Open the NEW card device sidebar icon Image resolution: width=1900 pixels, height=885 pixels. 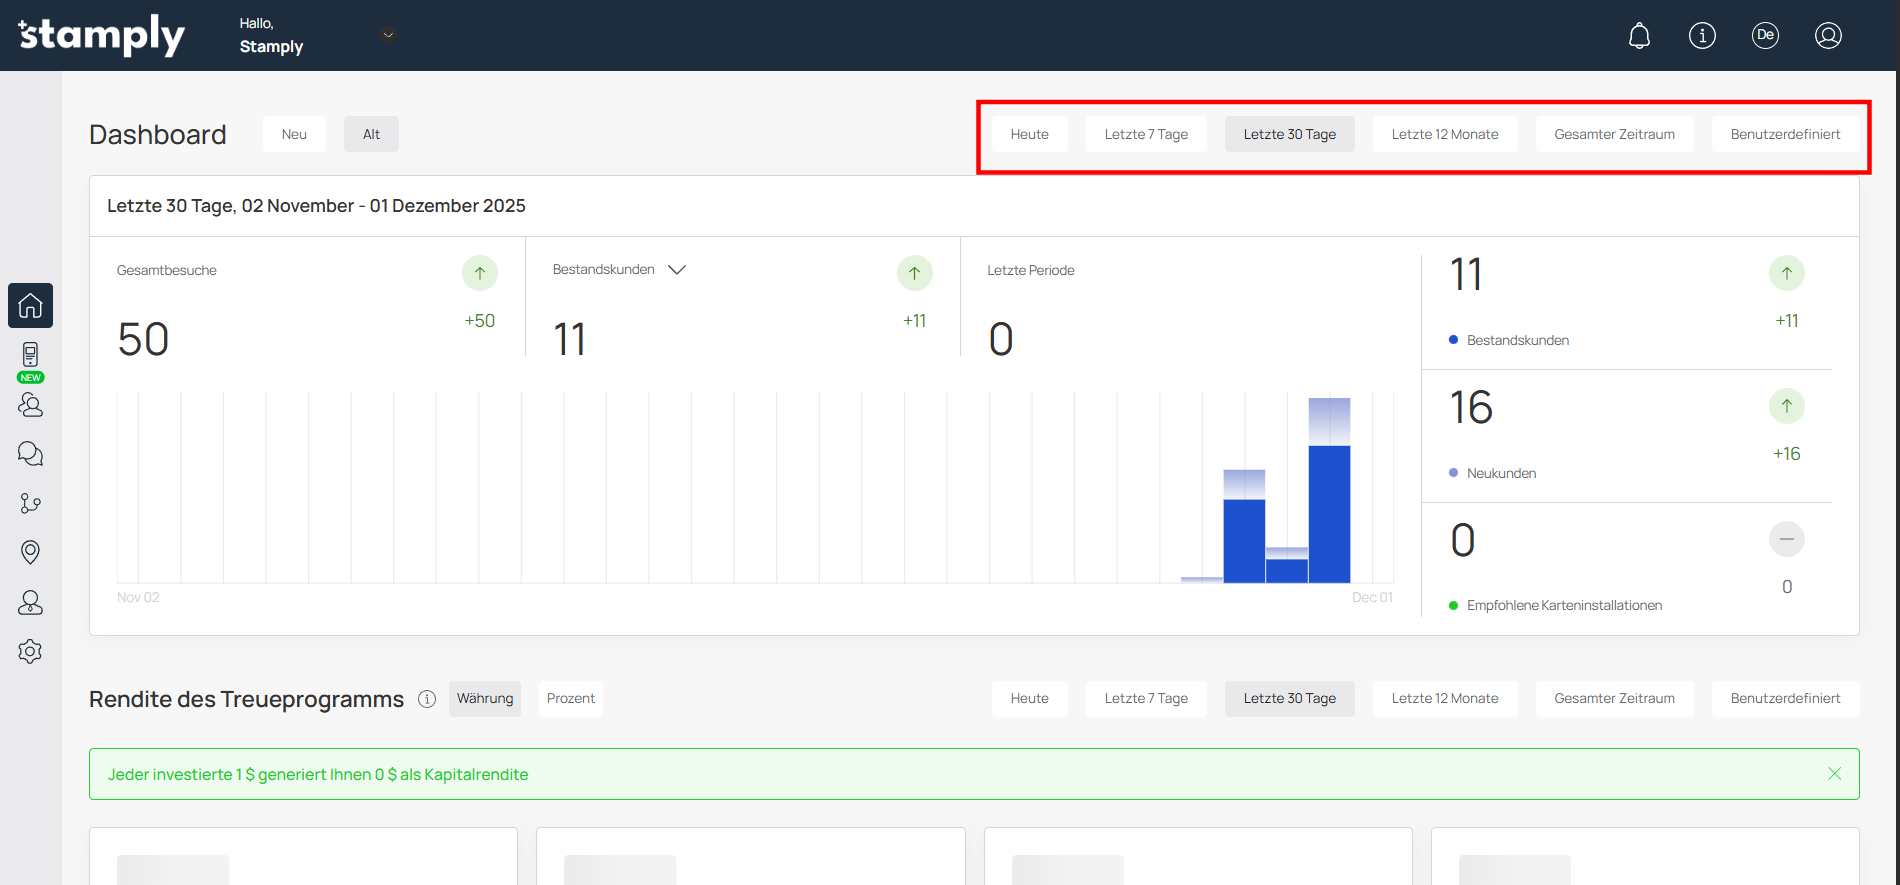(30, 358)
